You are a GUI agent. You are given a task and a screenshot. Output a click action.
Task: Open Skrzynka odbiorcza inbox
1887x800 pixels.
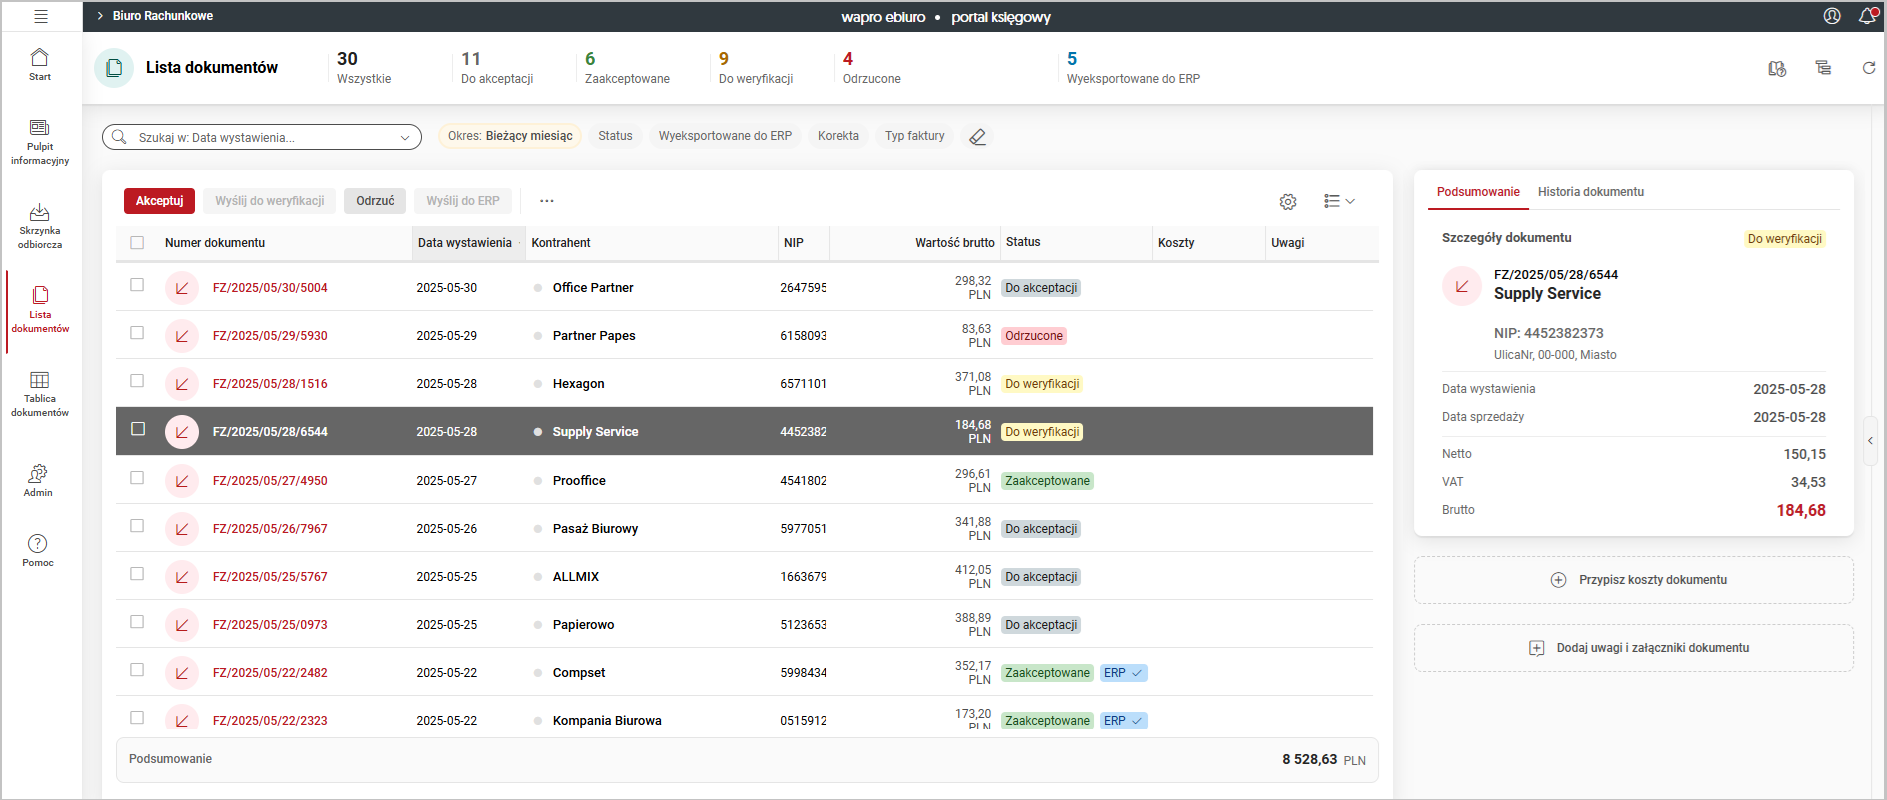[40, 226]
